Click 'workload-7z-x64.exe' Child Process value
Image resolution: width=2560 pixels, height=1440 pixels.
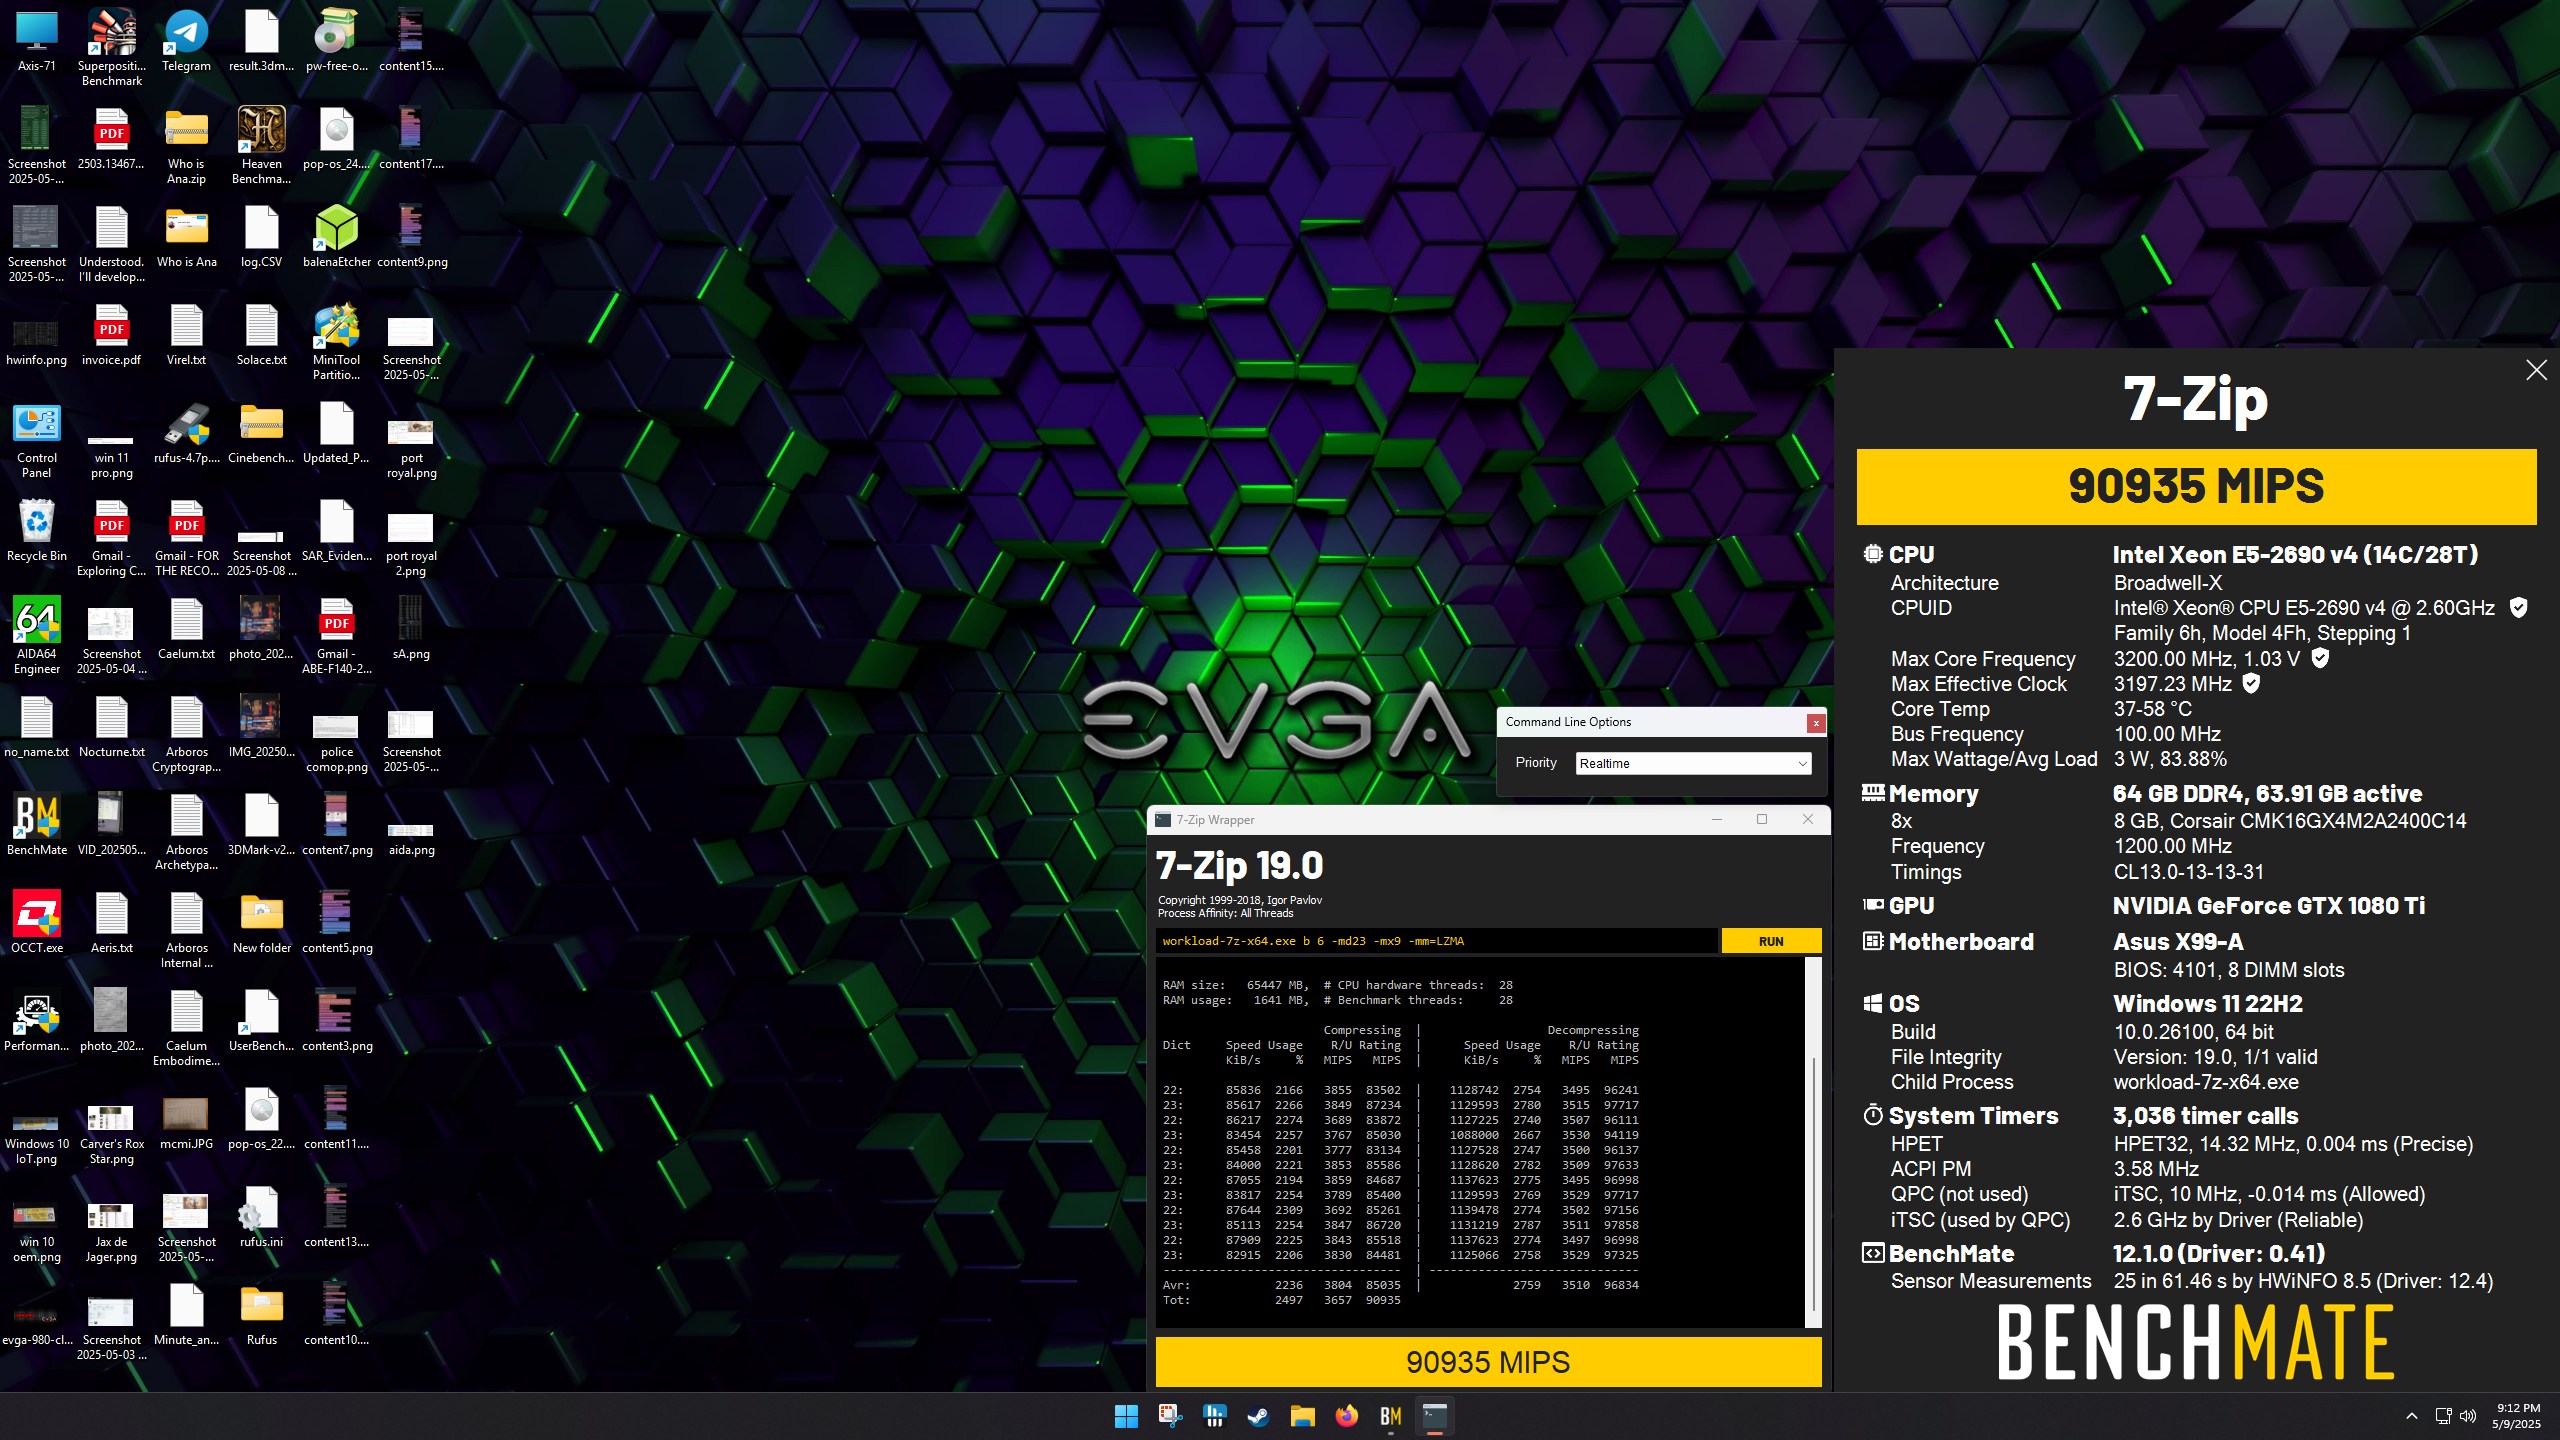[2206, 1082]
